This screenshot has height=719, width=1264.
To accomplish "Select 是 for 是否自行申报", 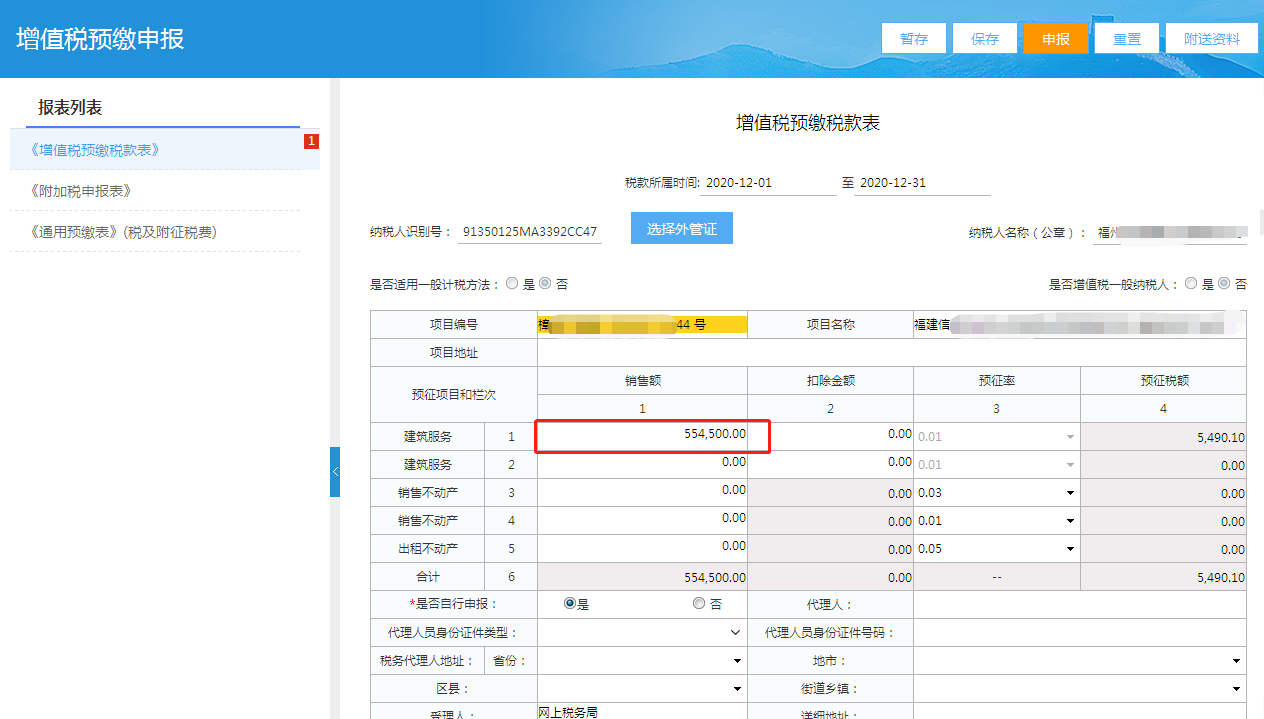I will coord(571,604).
